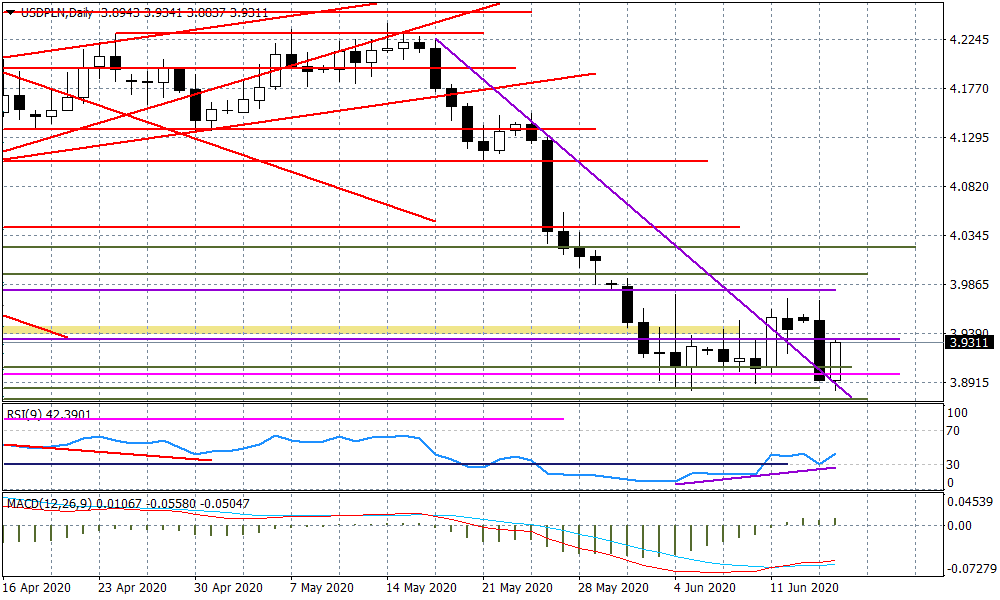Screen dimensions: 1000x600
Task: Select the magenta horizontal line near 3.8990
Action: tap(452, 374)
